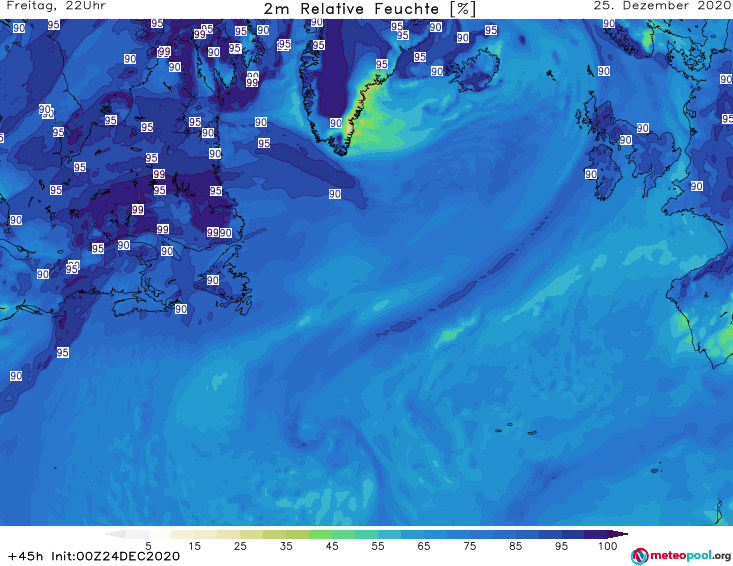Click the meteopool.org logo

[x=681, y=556]
